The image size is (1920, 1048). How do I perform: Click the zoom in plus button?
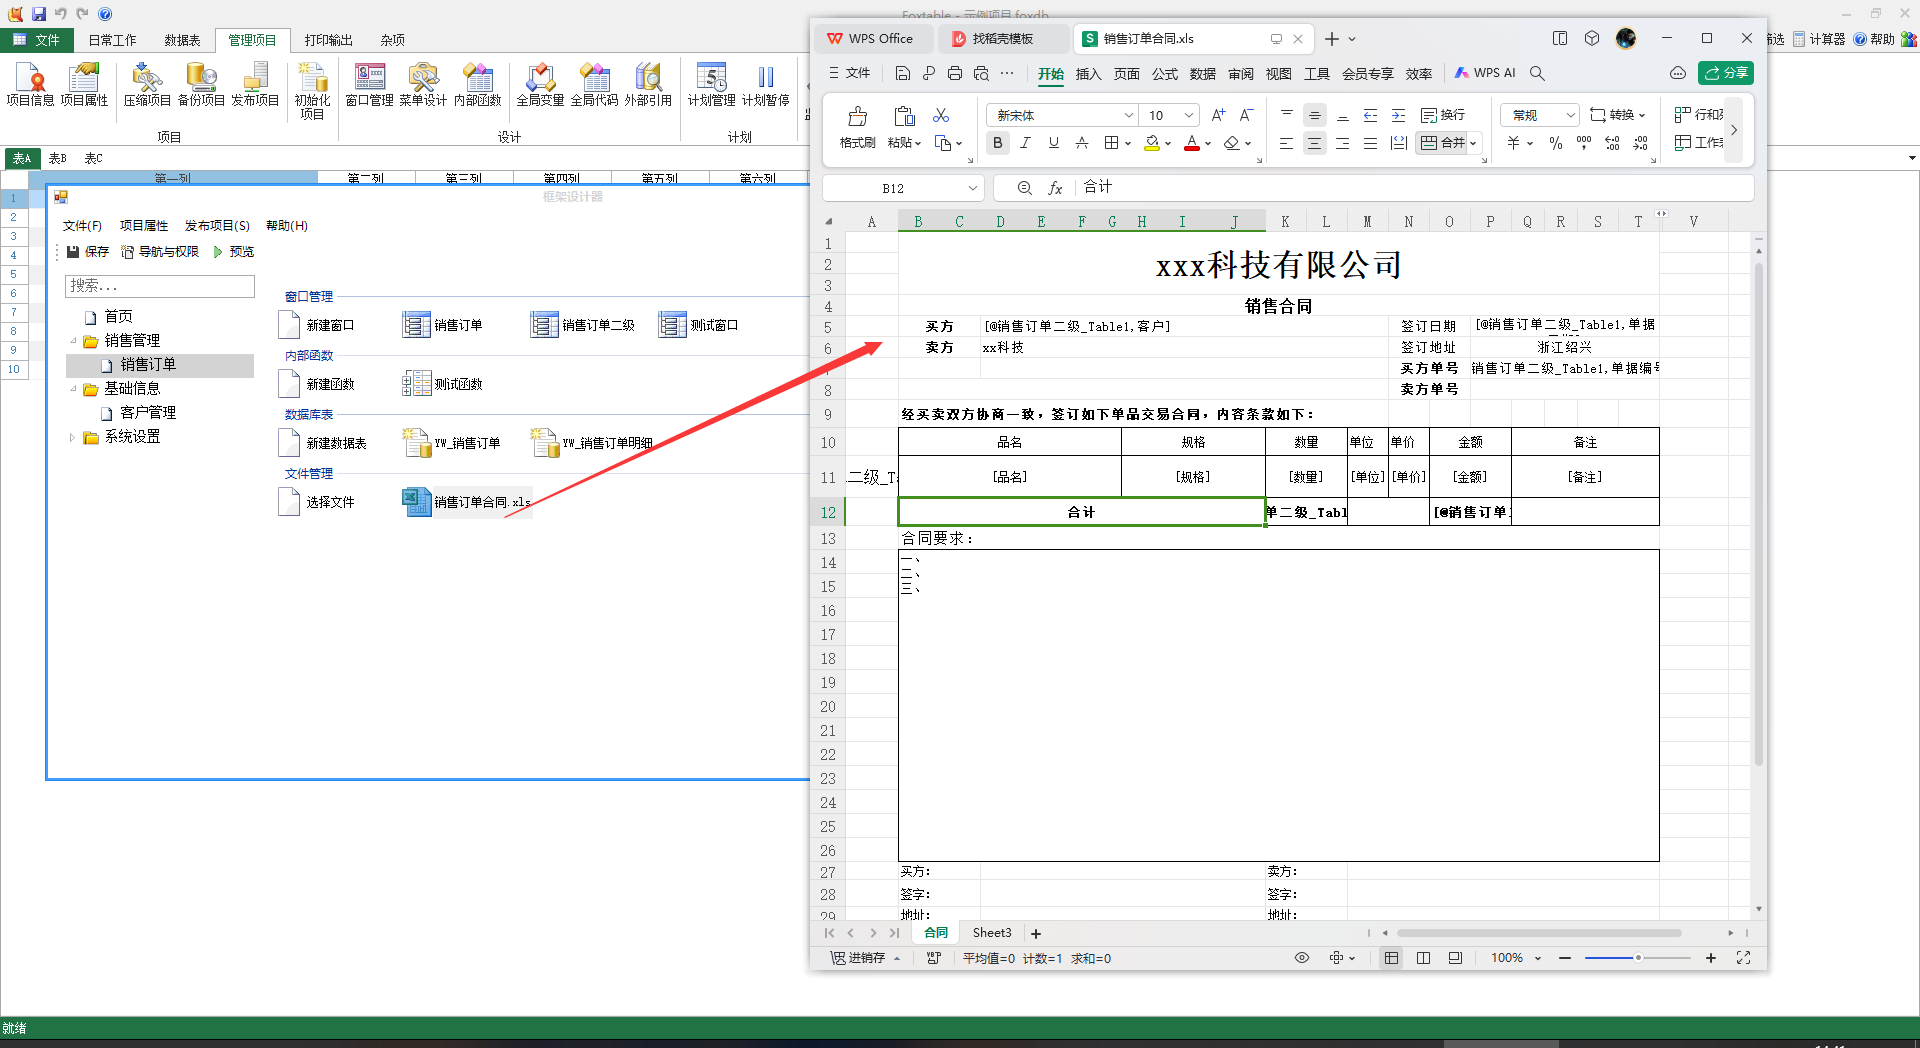pyautogui.click(x=1711, y=958)
